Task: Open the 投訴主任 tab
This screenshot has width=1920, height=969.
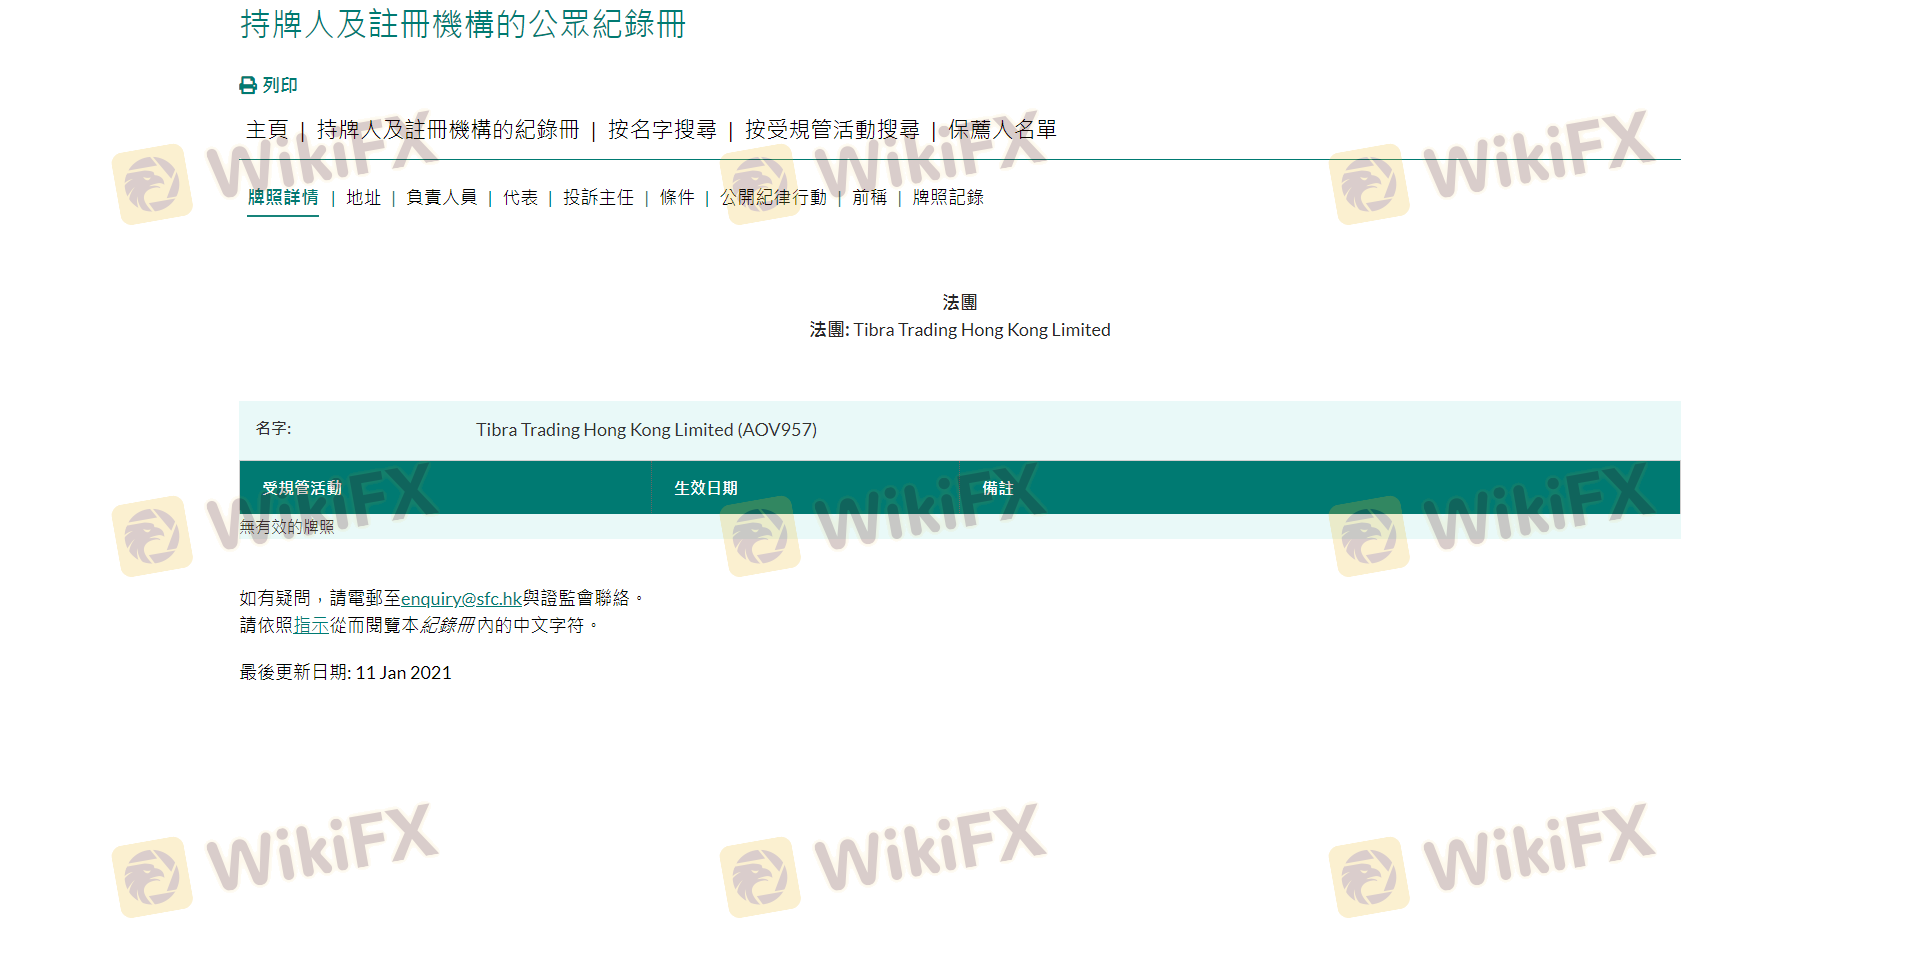Action: click(598, 198)
